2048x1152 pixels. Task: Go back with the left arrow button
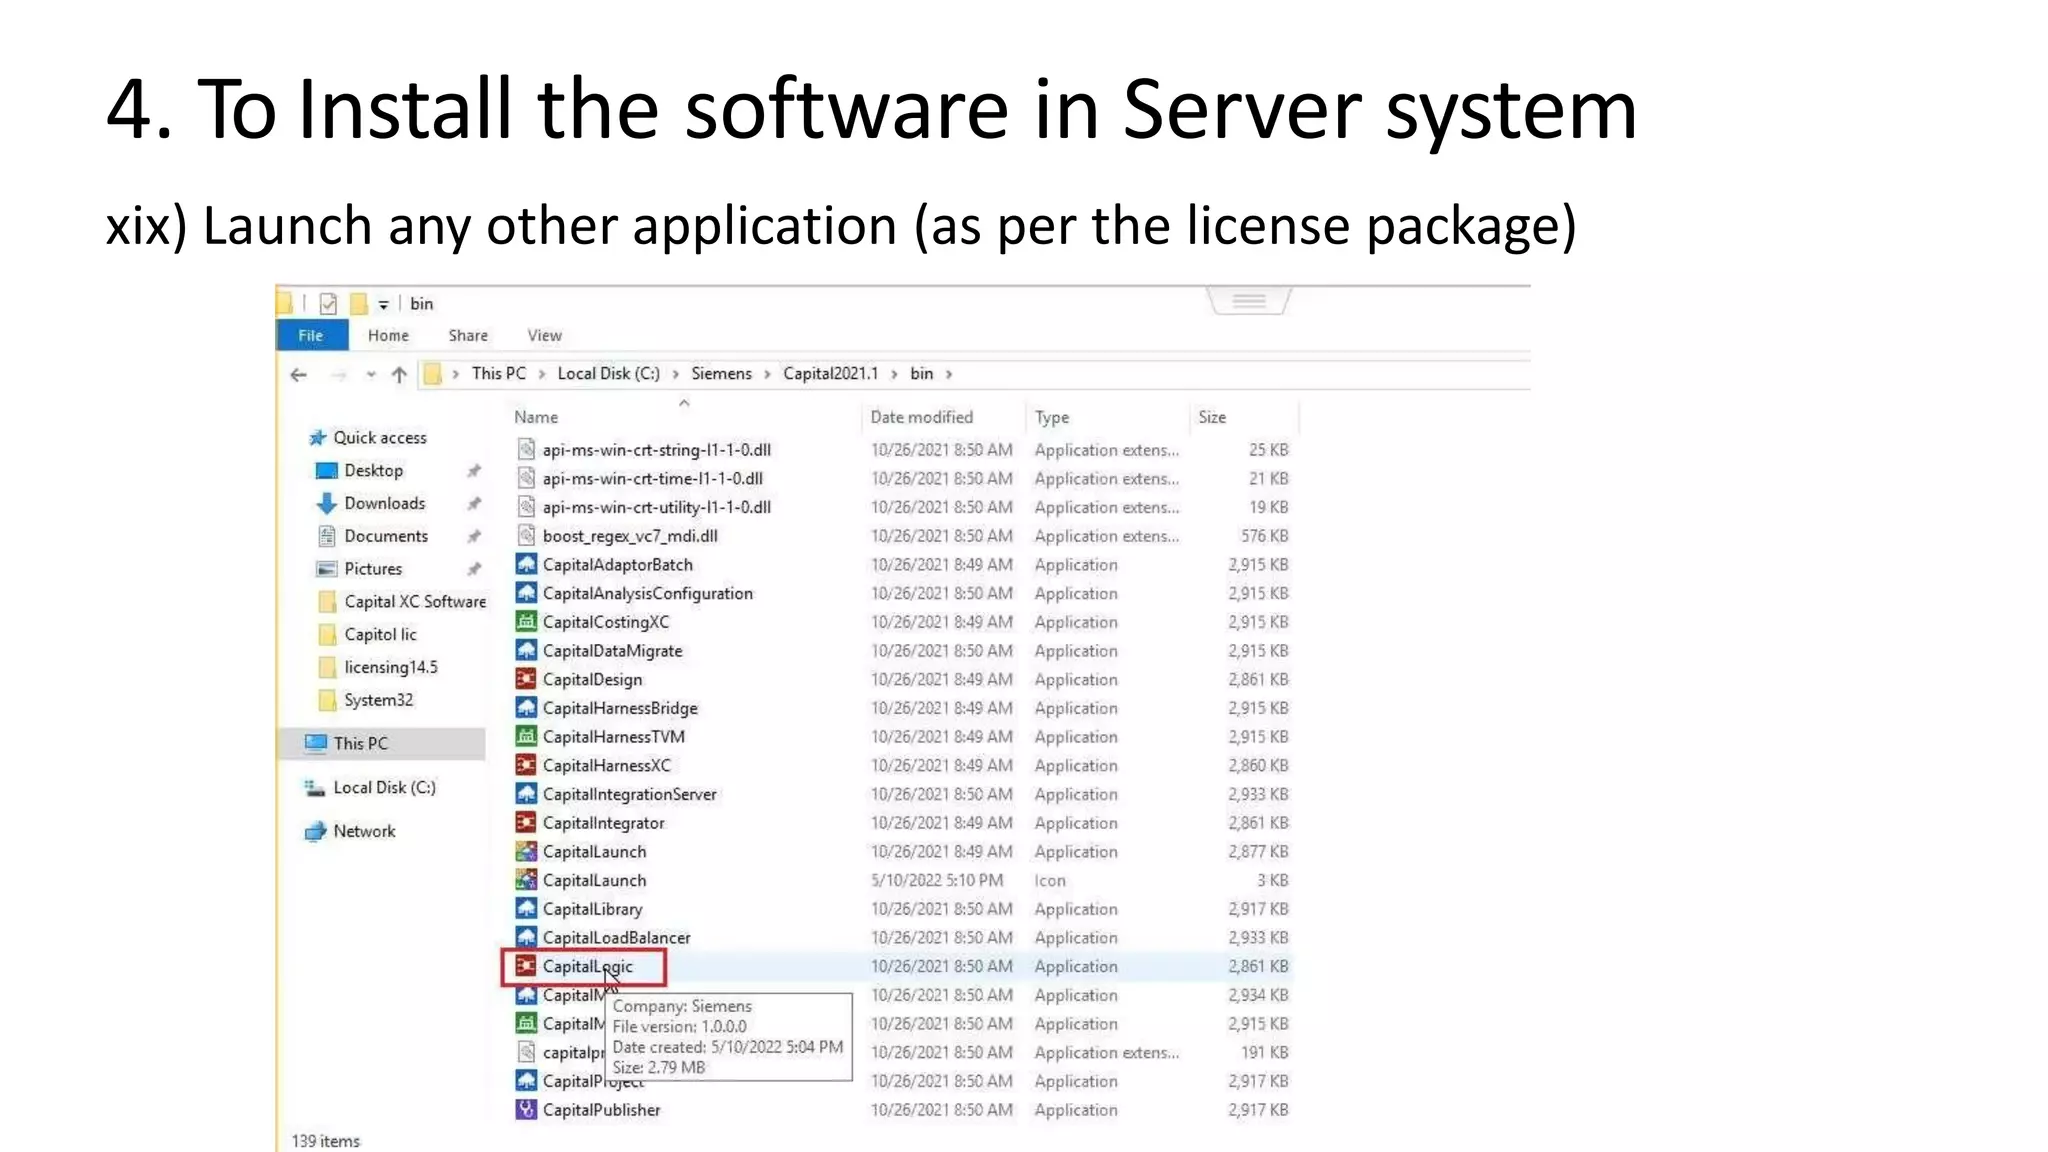click(298, 375)
